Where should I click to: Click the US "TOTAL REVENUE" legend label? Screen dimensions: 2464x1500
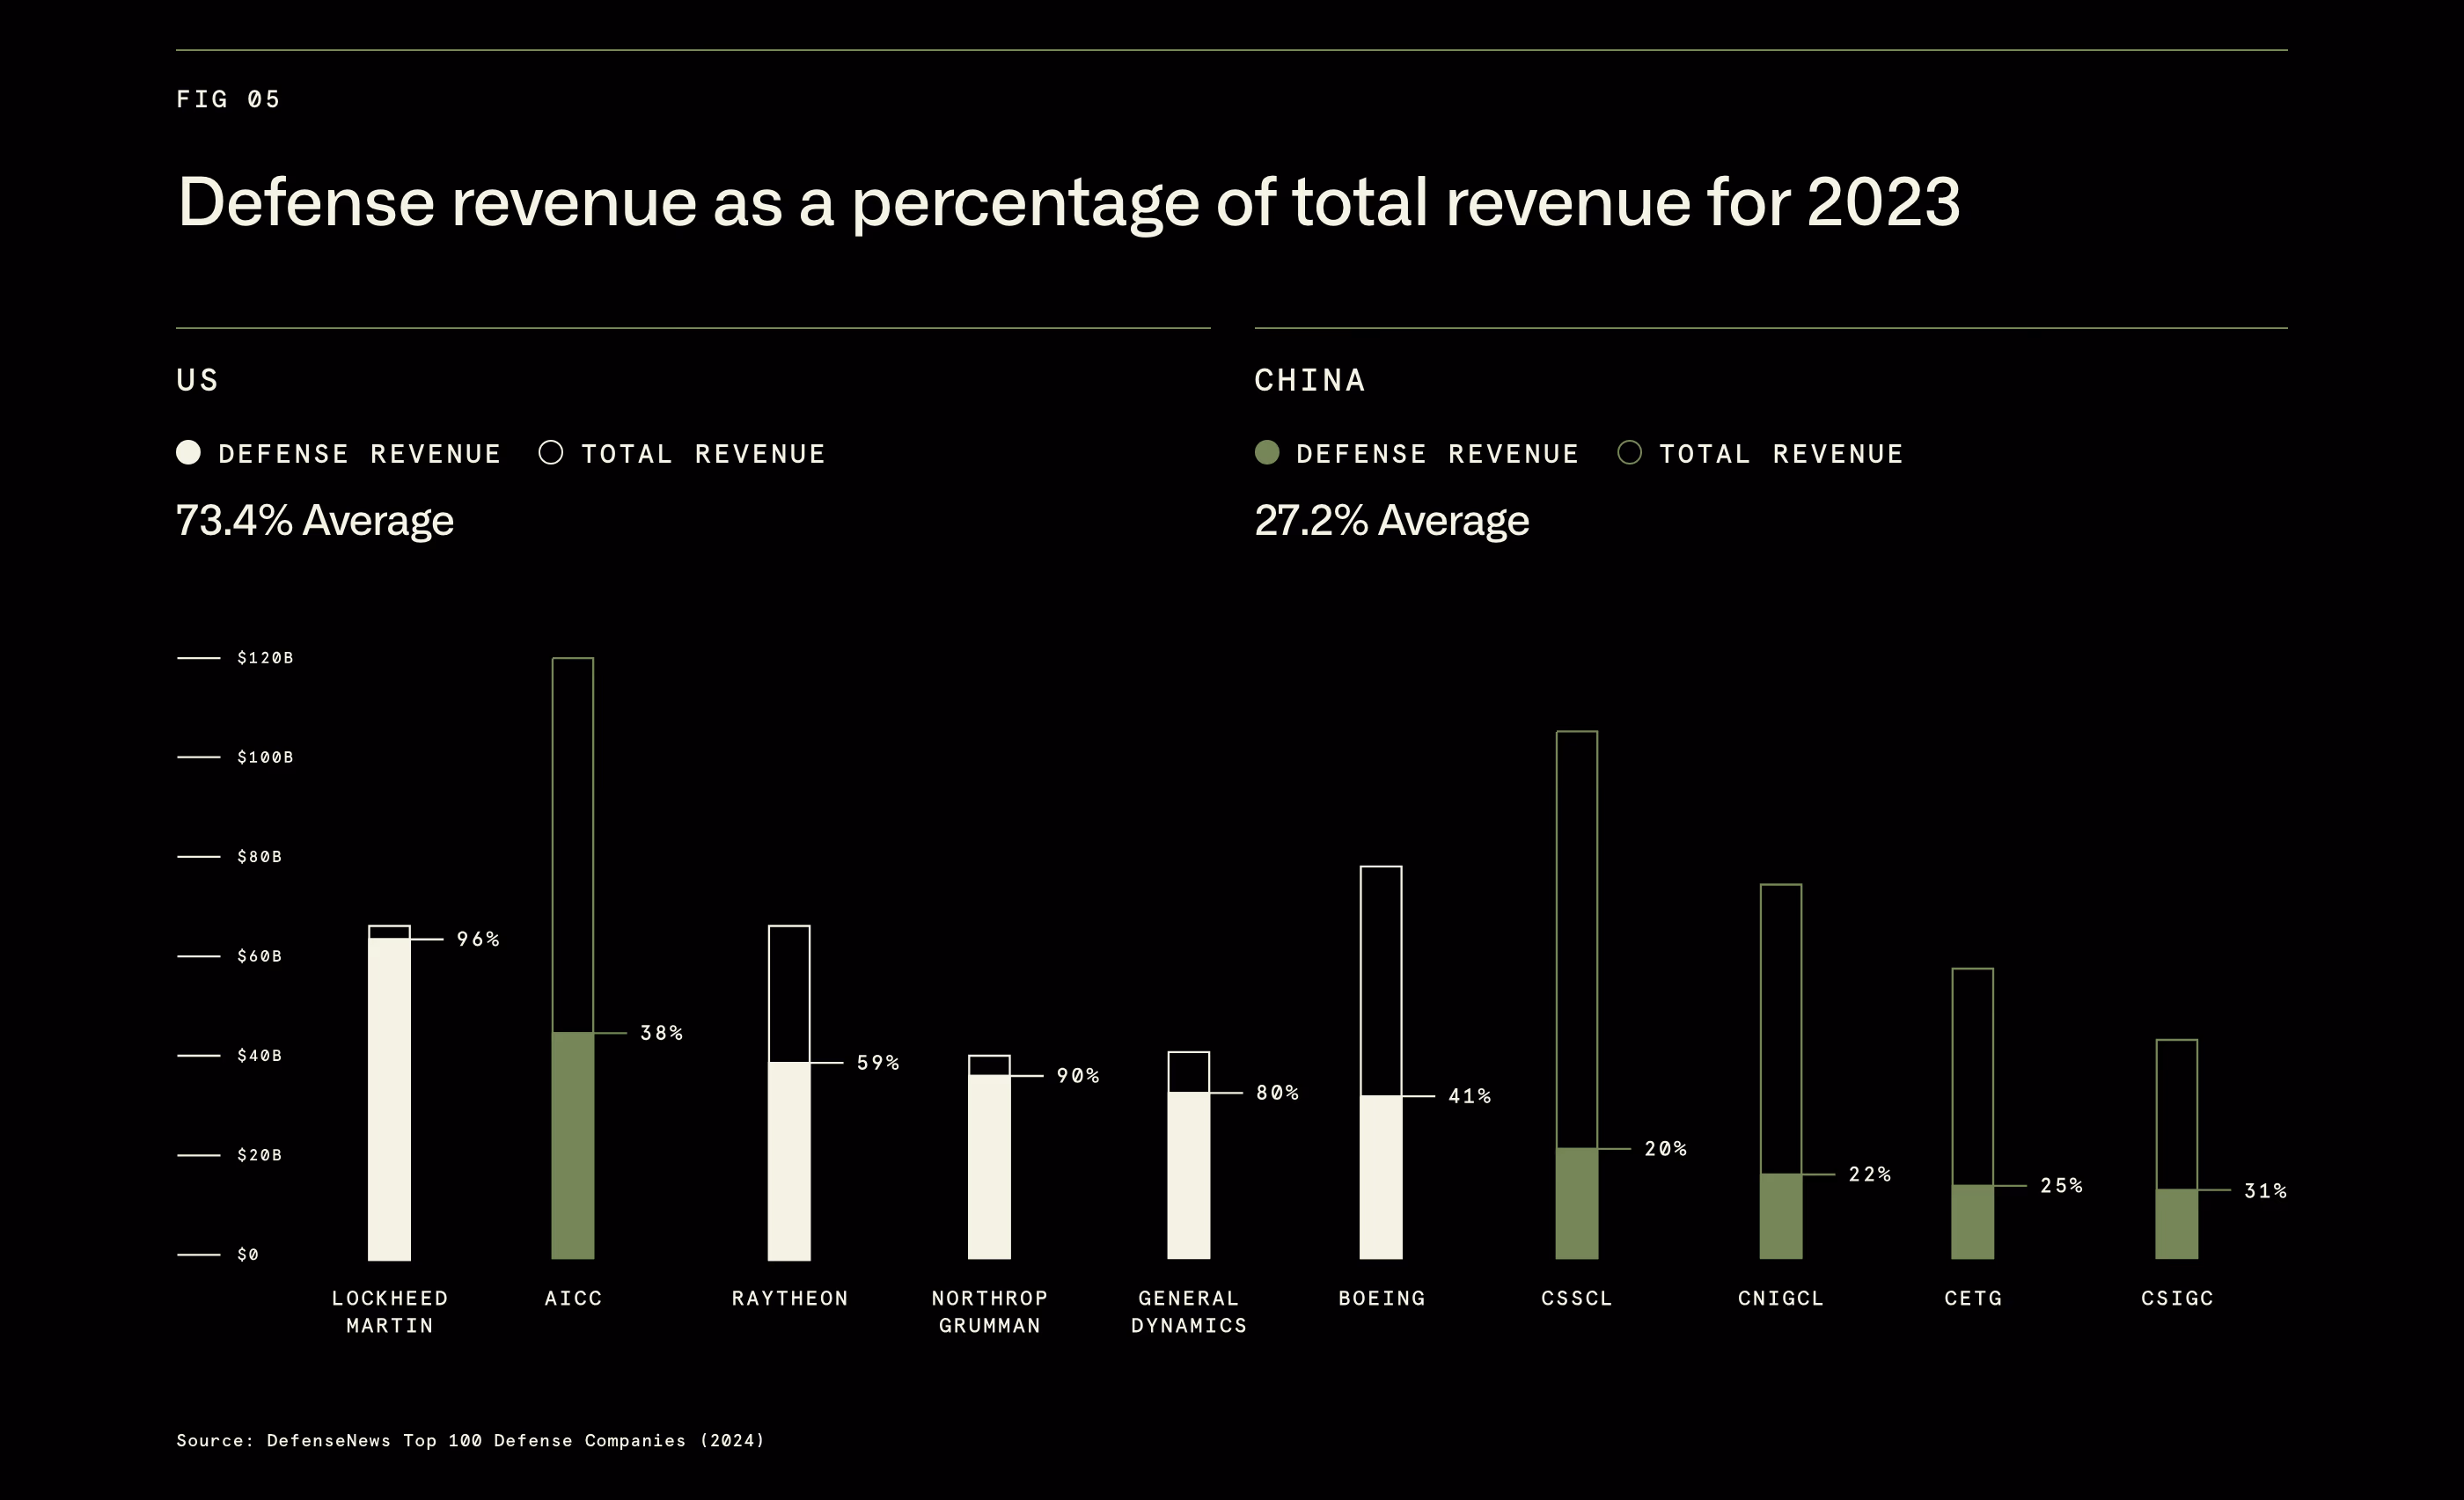(704, 454)
